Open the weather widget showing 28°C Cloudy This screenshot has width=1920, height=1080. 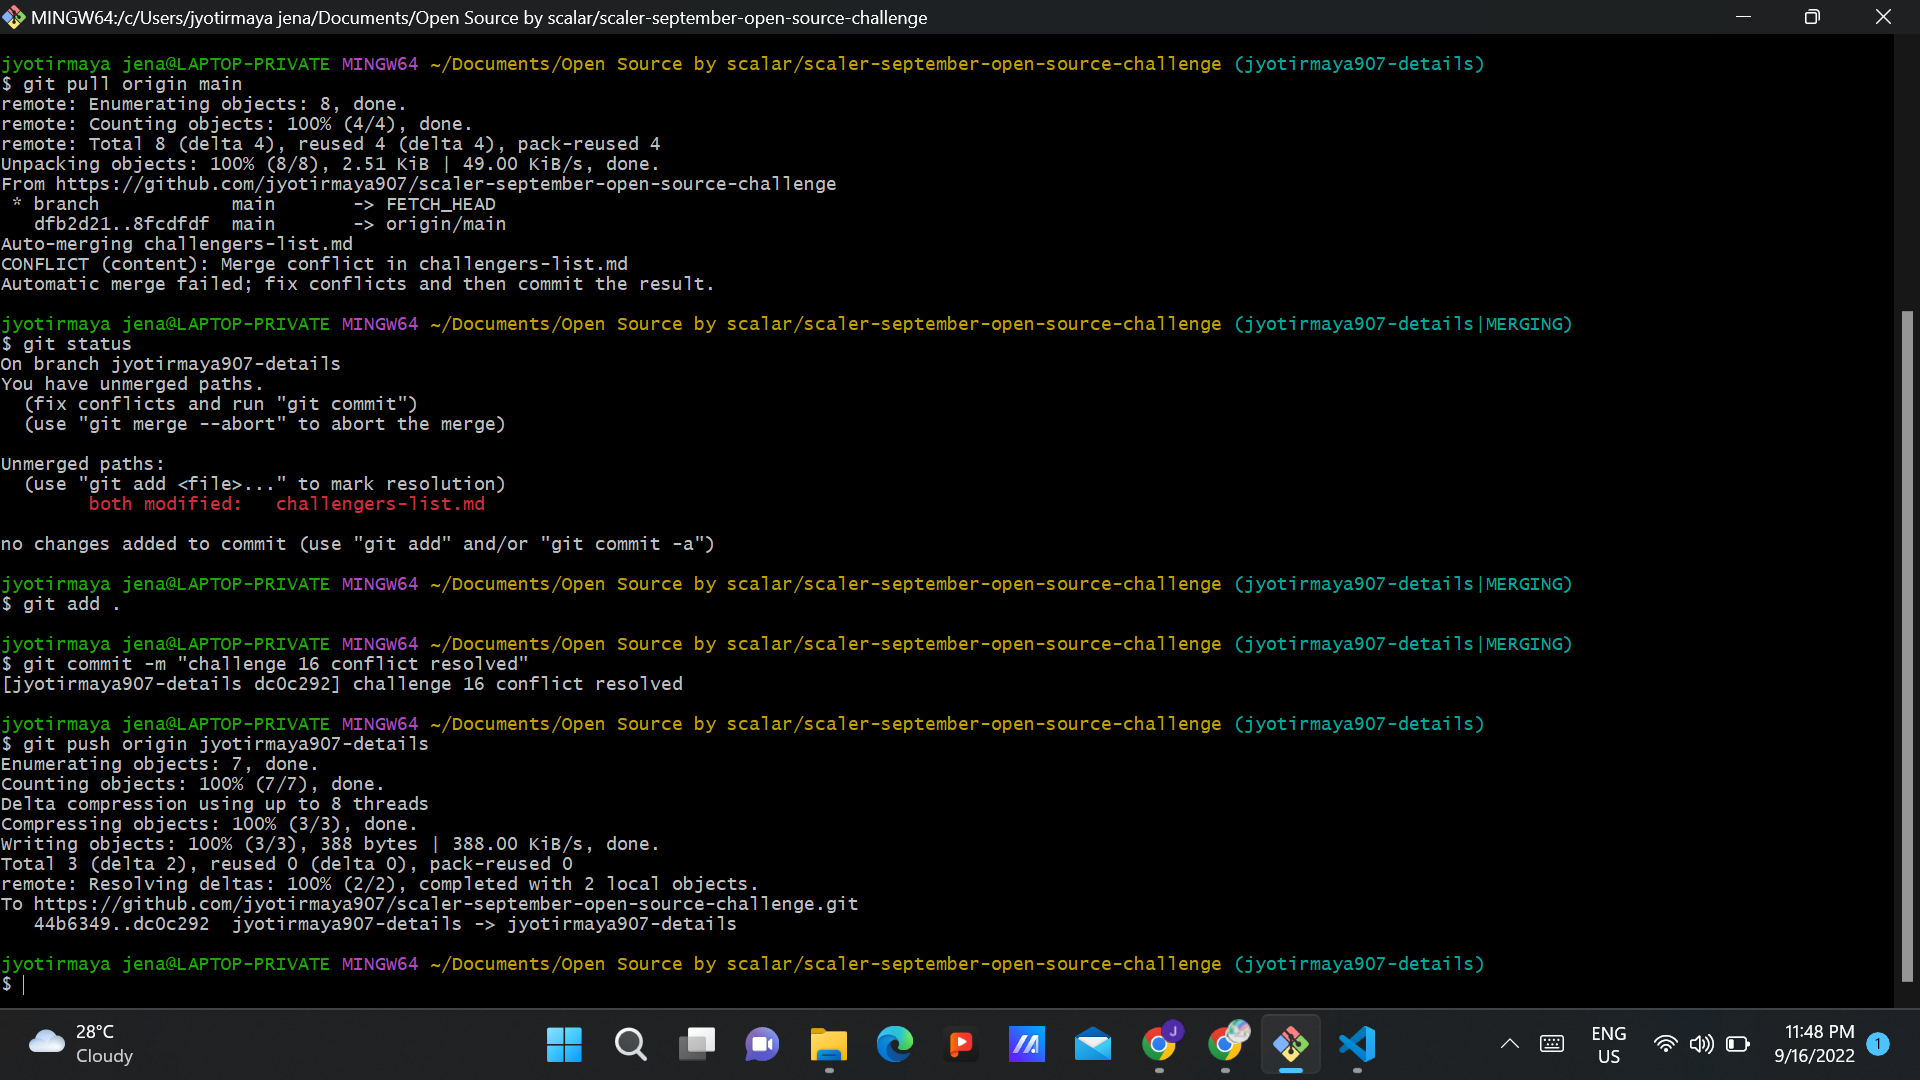click(x=81, y=1044)
